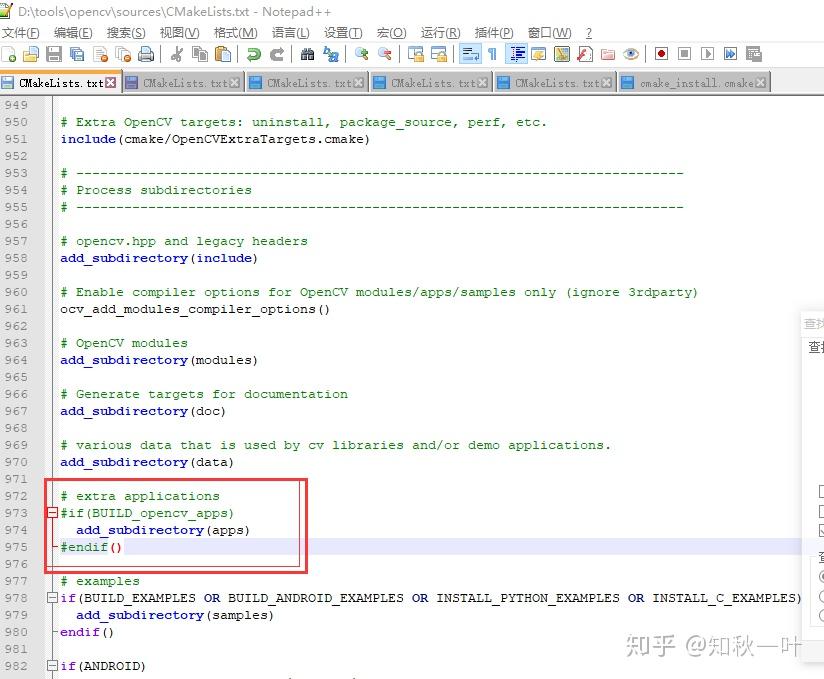
Task: Start macro recording red dot icon
Action: pyautogui.click(x=661, y=54)
